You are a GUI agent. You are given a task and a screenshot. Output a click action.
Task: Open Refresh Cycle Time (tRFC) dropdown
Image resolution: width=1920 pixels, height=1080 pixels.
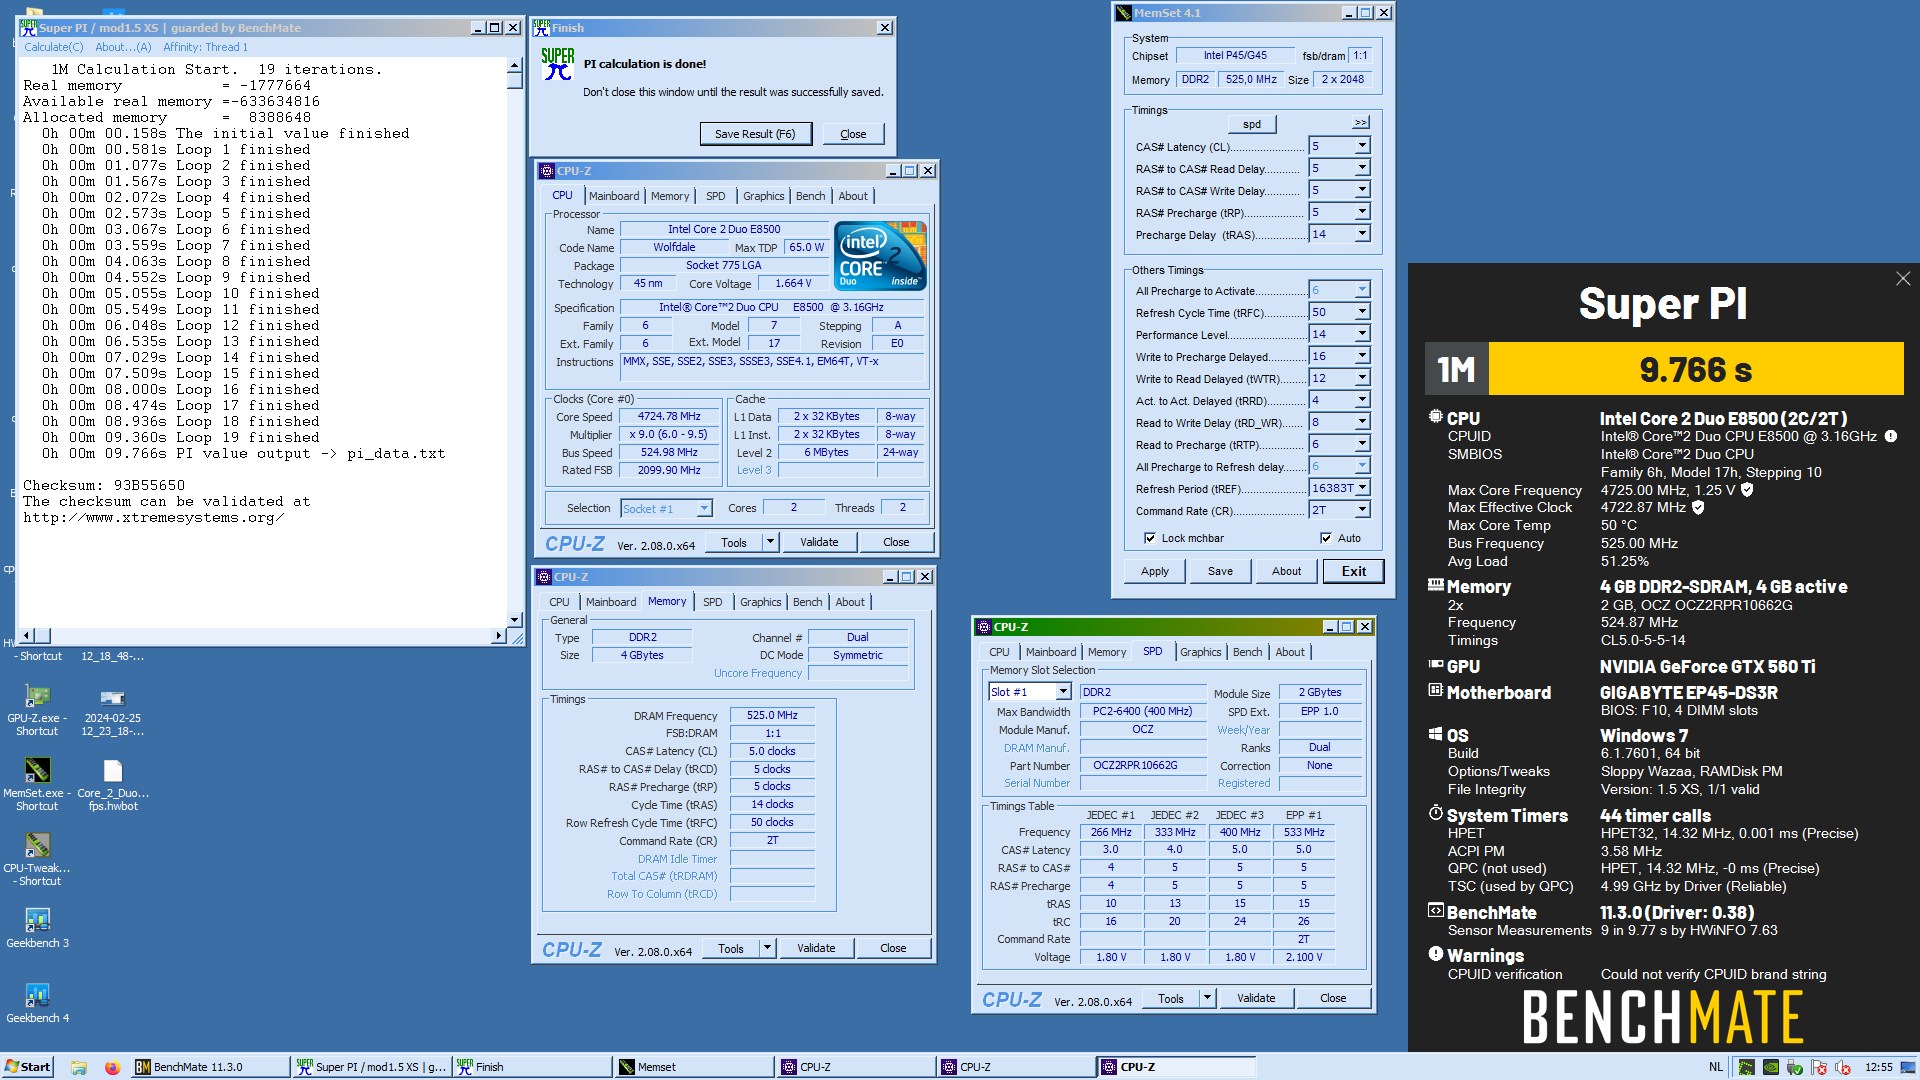[1361, 312]
